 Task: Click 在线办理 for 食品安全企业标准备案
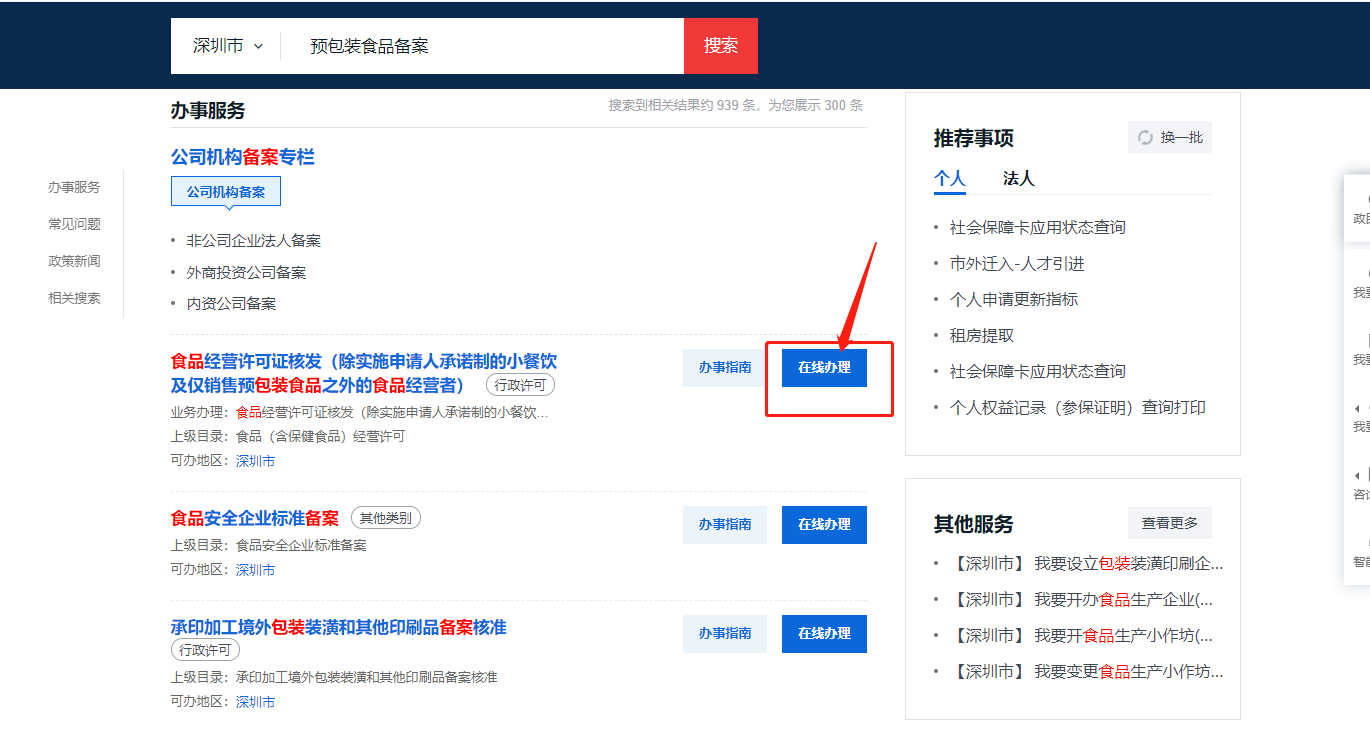[x=824, y=525]
